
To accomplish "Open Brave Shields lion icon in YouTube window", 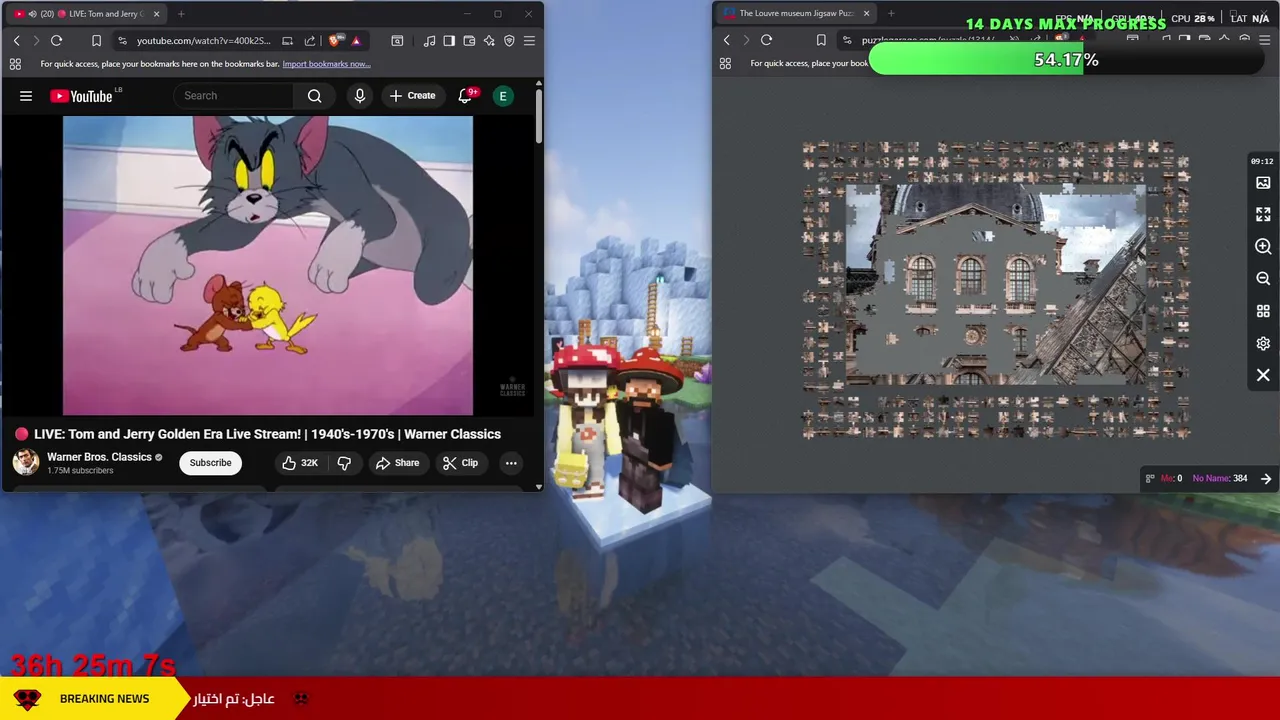I will (x=335, y=41).
